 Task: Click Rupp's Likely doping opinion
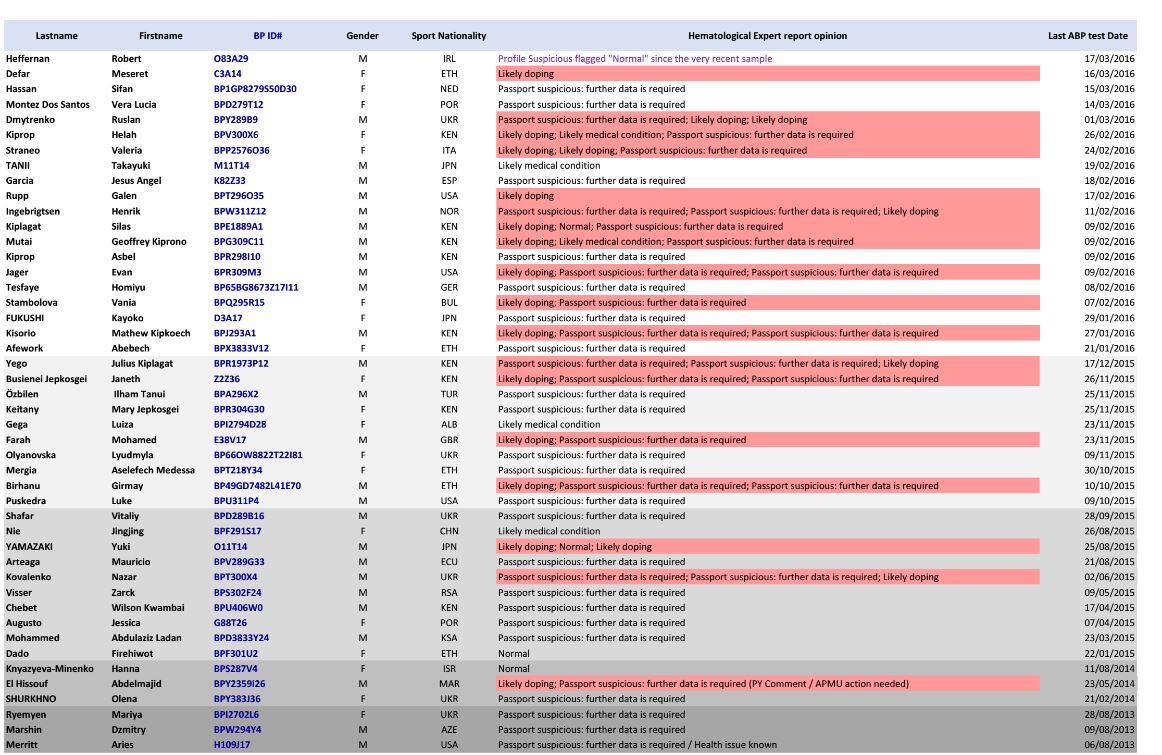tap(526, 196)
